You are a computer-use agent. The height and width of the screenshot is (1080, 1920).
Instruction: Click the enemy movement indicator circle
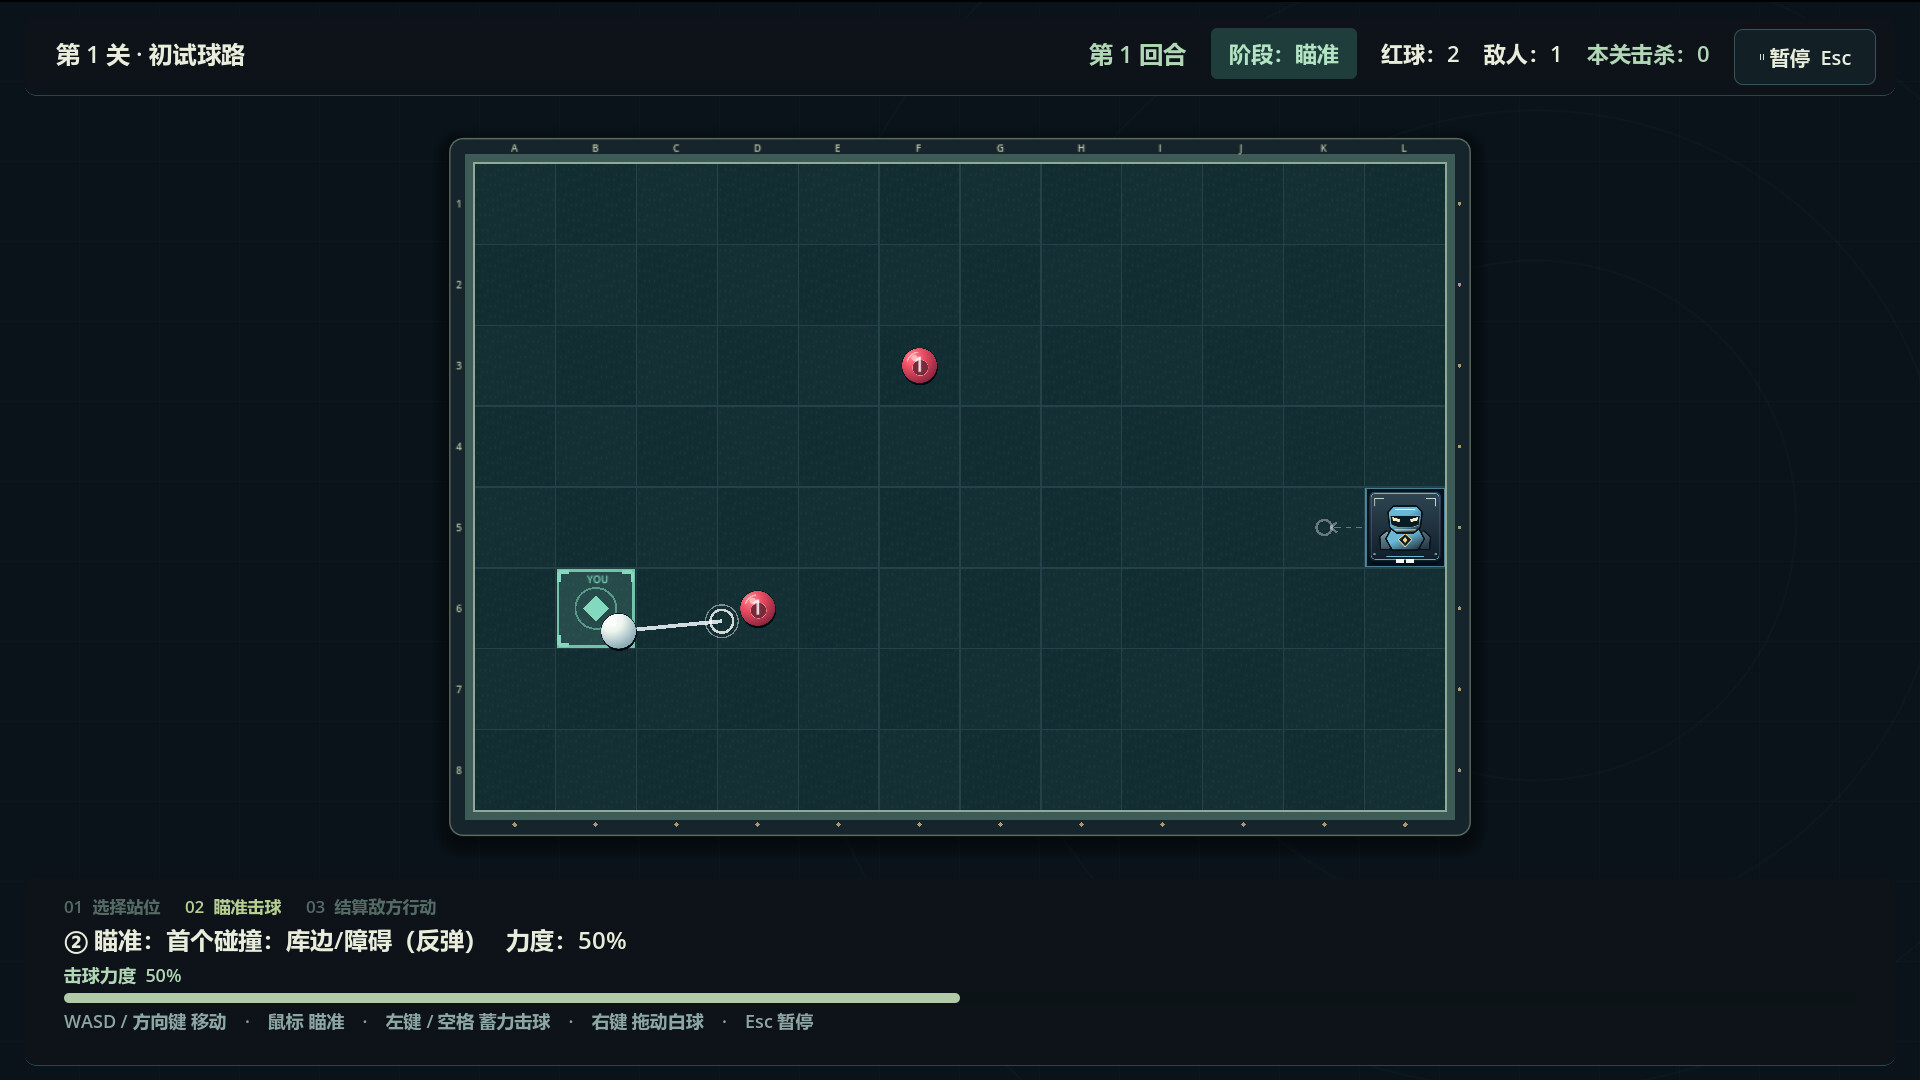1324,527
